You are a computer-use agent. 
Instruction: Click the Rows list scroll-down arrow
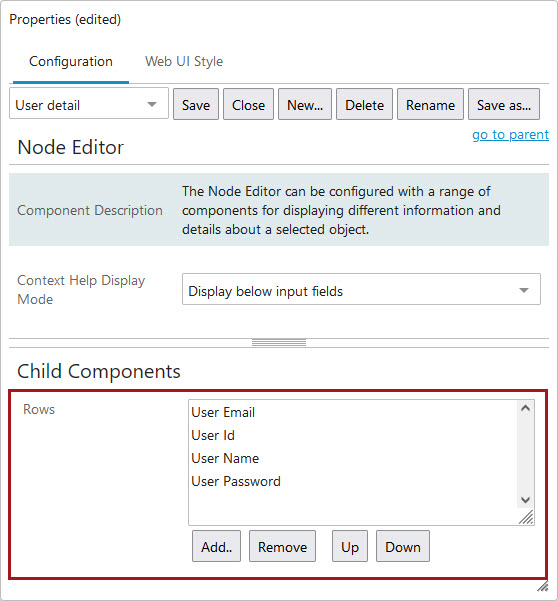coord(525,500)
